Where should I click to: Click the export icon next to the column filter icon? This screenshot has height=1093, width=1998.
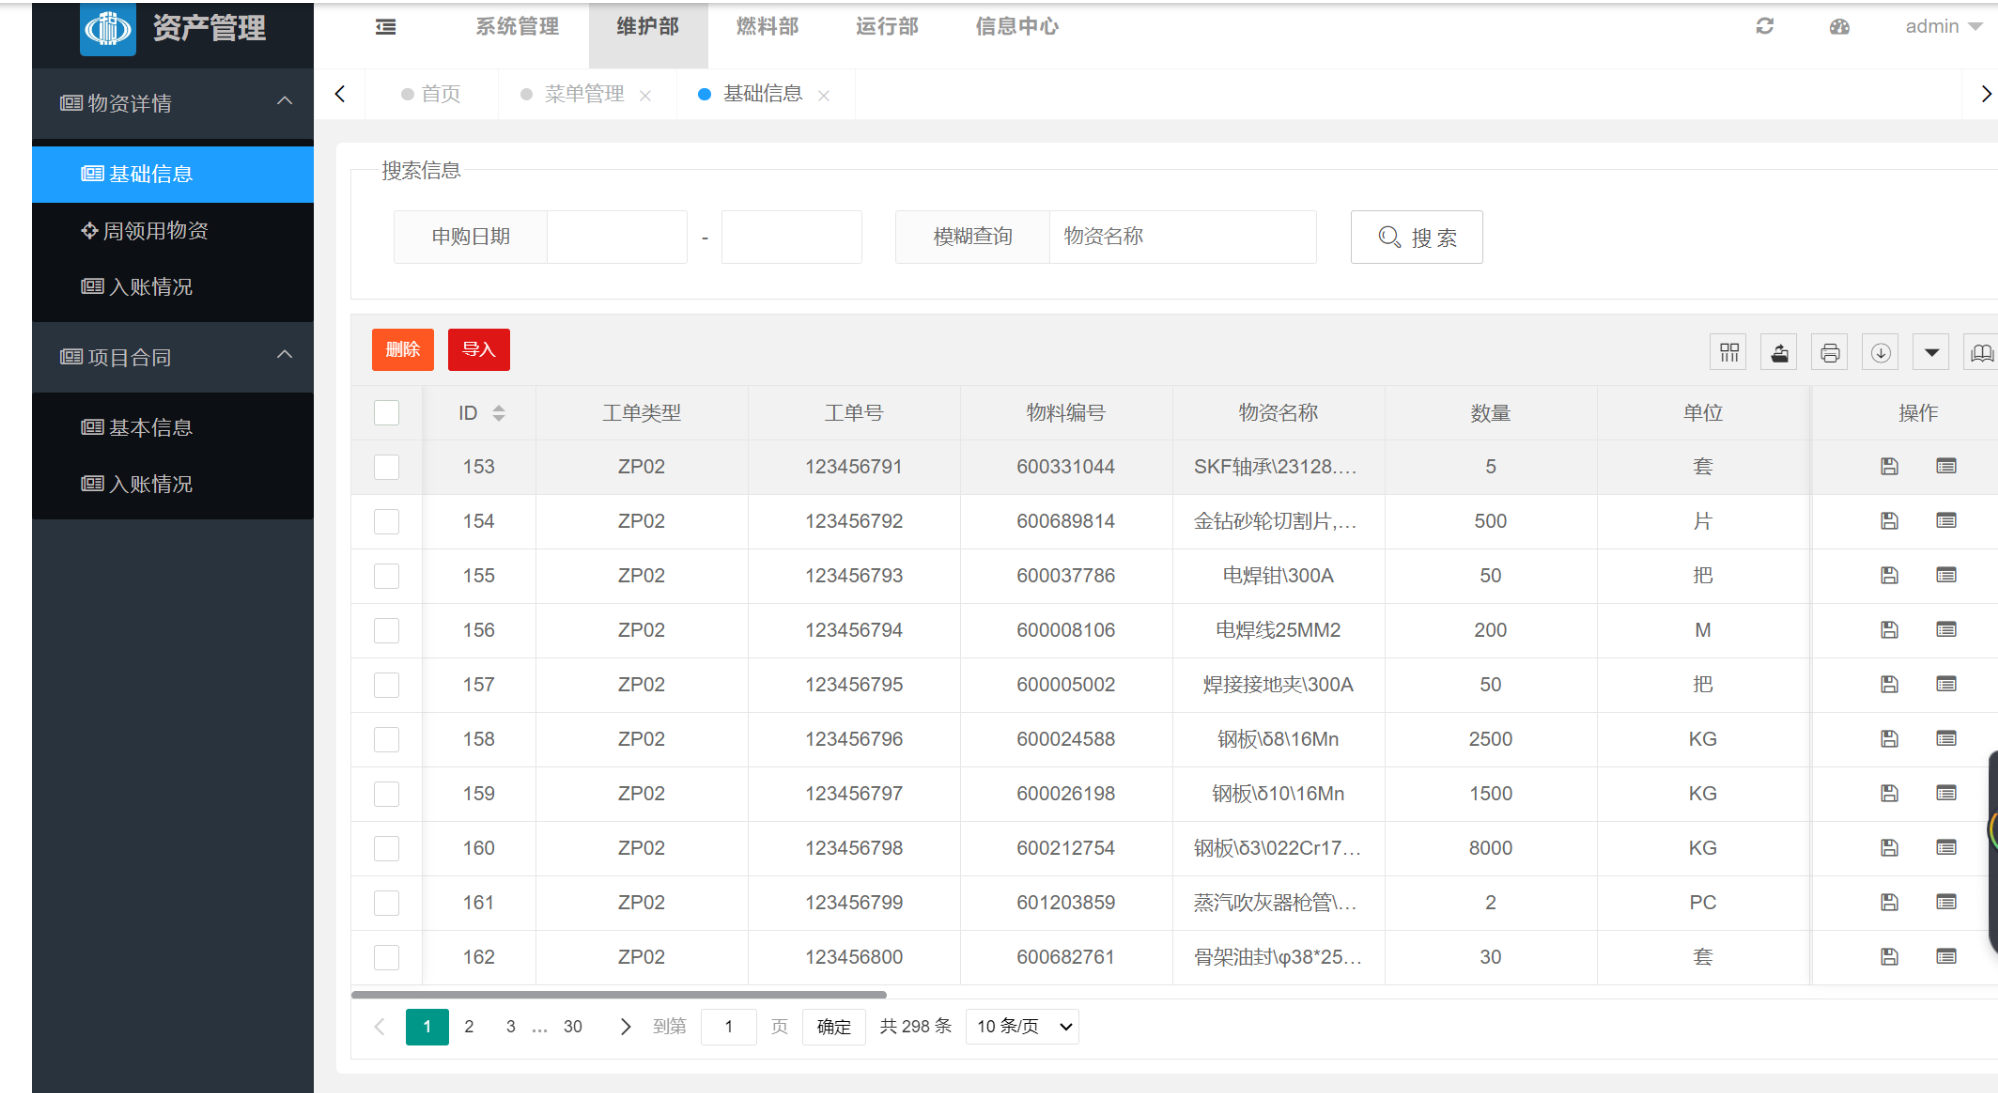(x=1780, y=352)
